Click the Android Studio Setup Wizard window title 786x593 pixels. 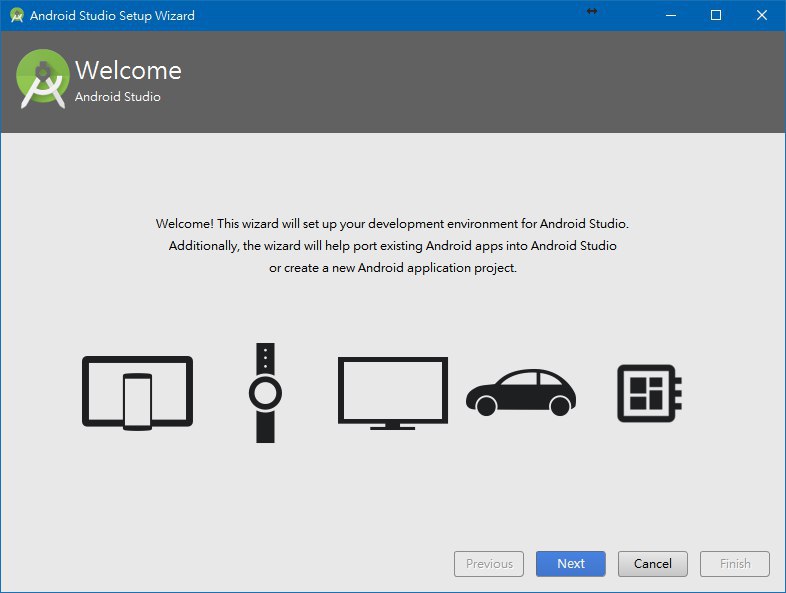pyautogui.click(x=112, y=16)
